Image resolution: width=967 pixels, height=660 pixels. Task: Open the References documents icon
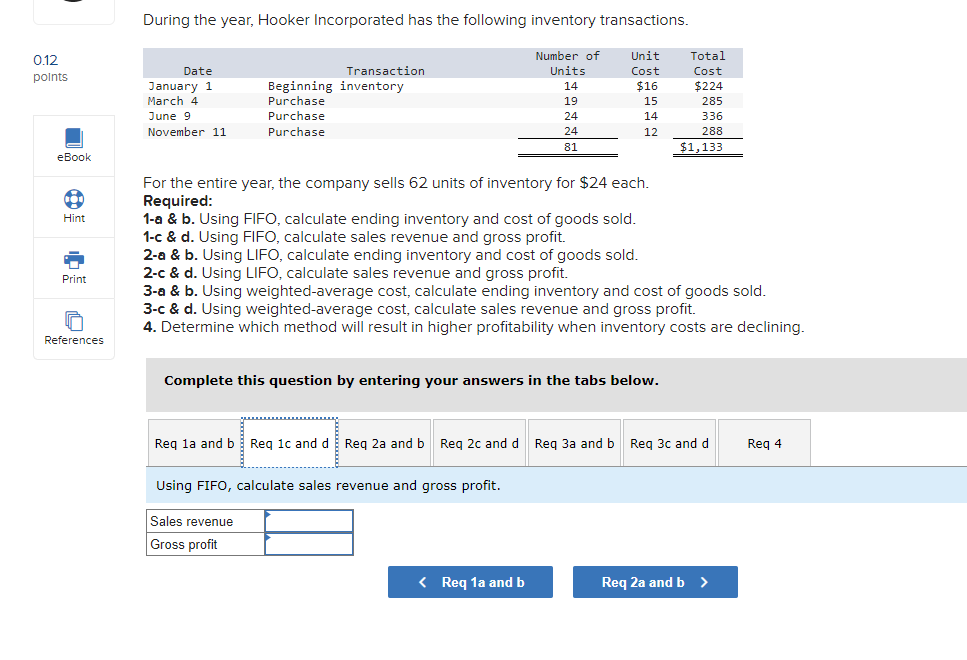point(74,321)
